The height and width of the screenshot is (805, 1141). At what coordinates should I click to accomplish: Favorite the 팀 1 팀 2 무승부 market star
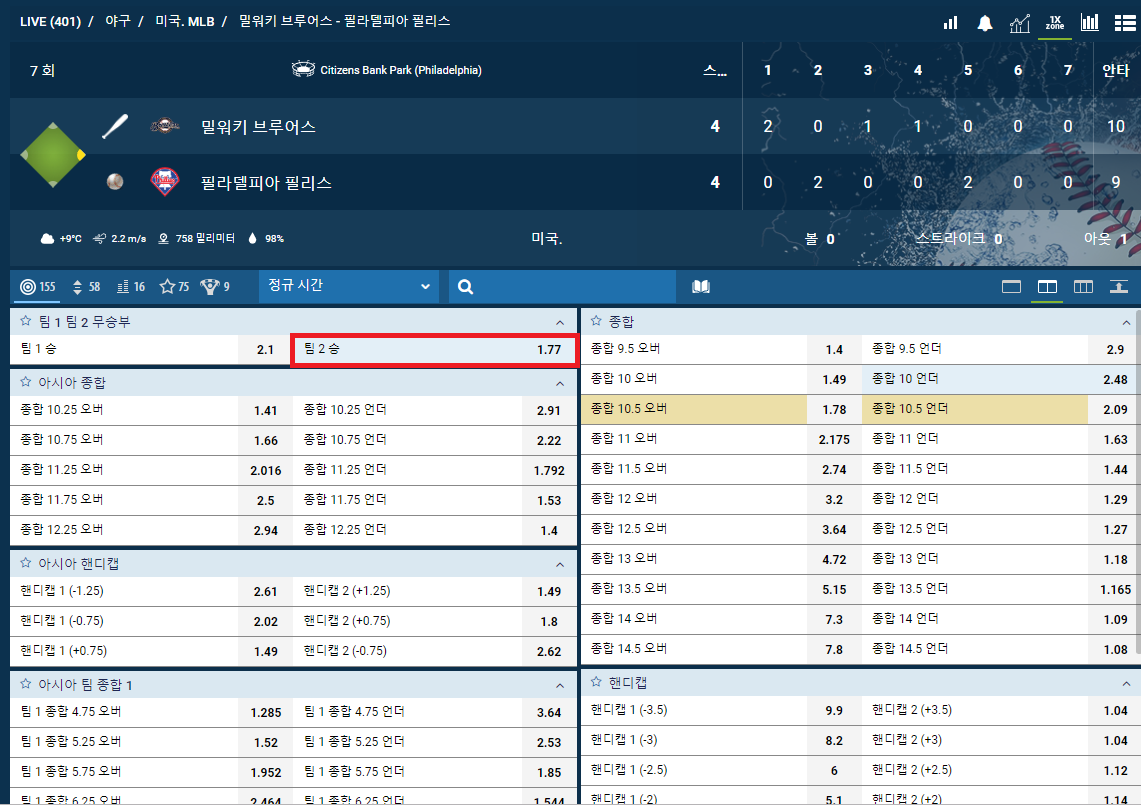tap(27, 321)
